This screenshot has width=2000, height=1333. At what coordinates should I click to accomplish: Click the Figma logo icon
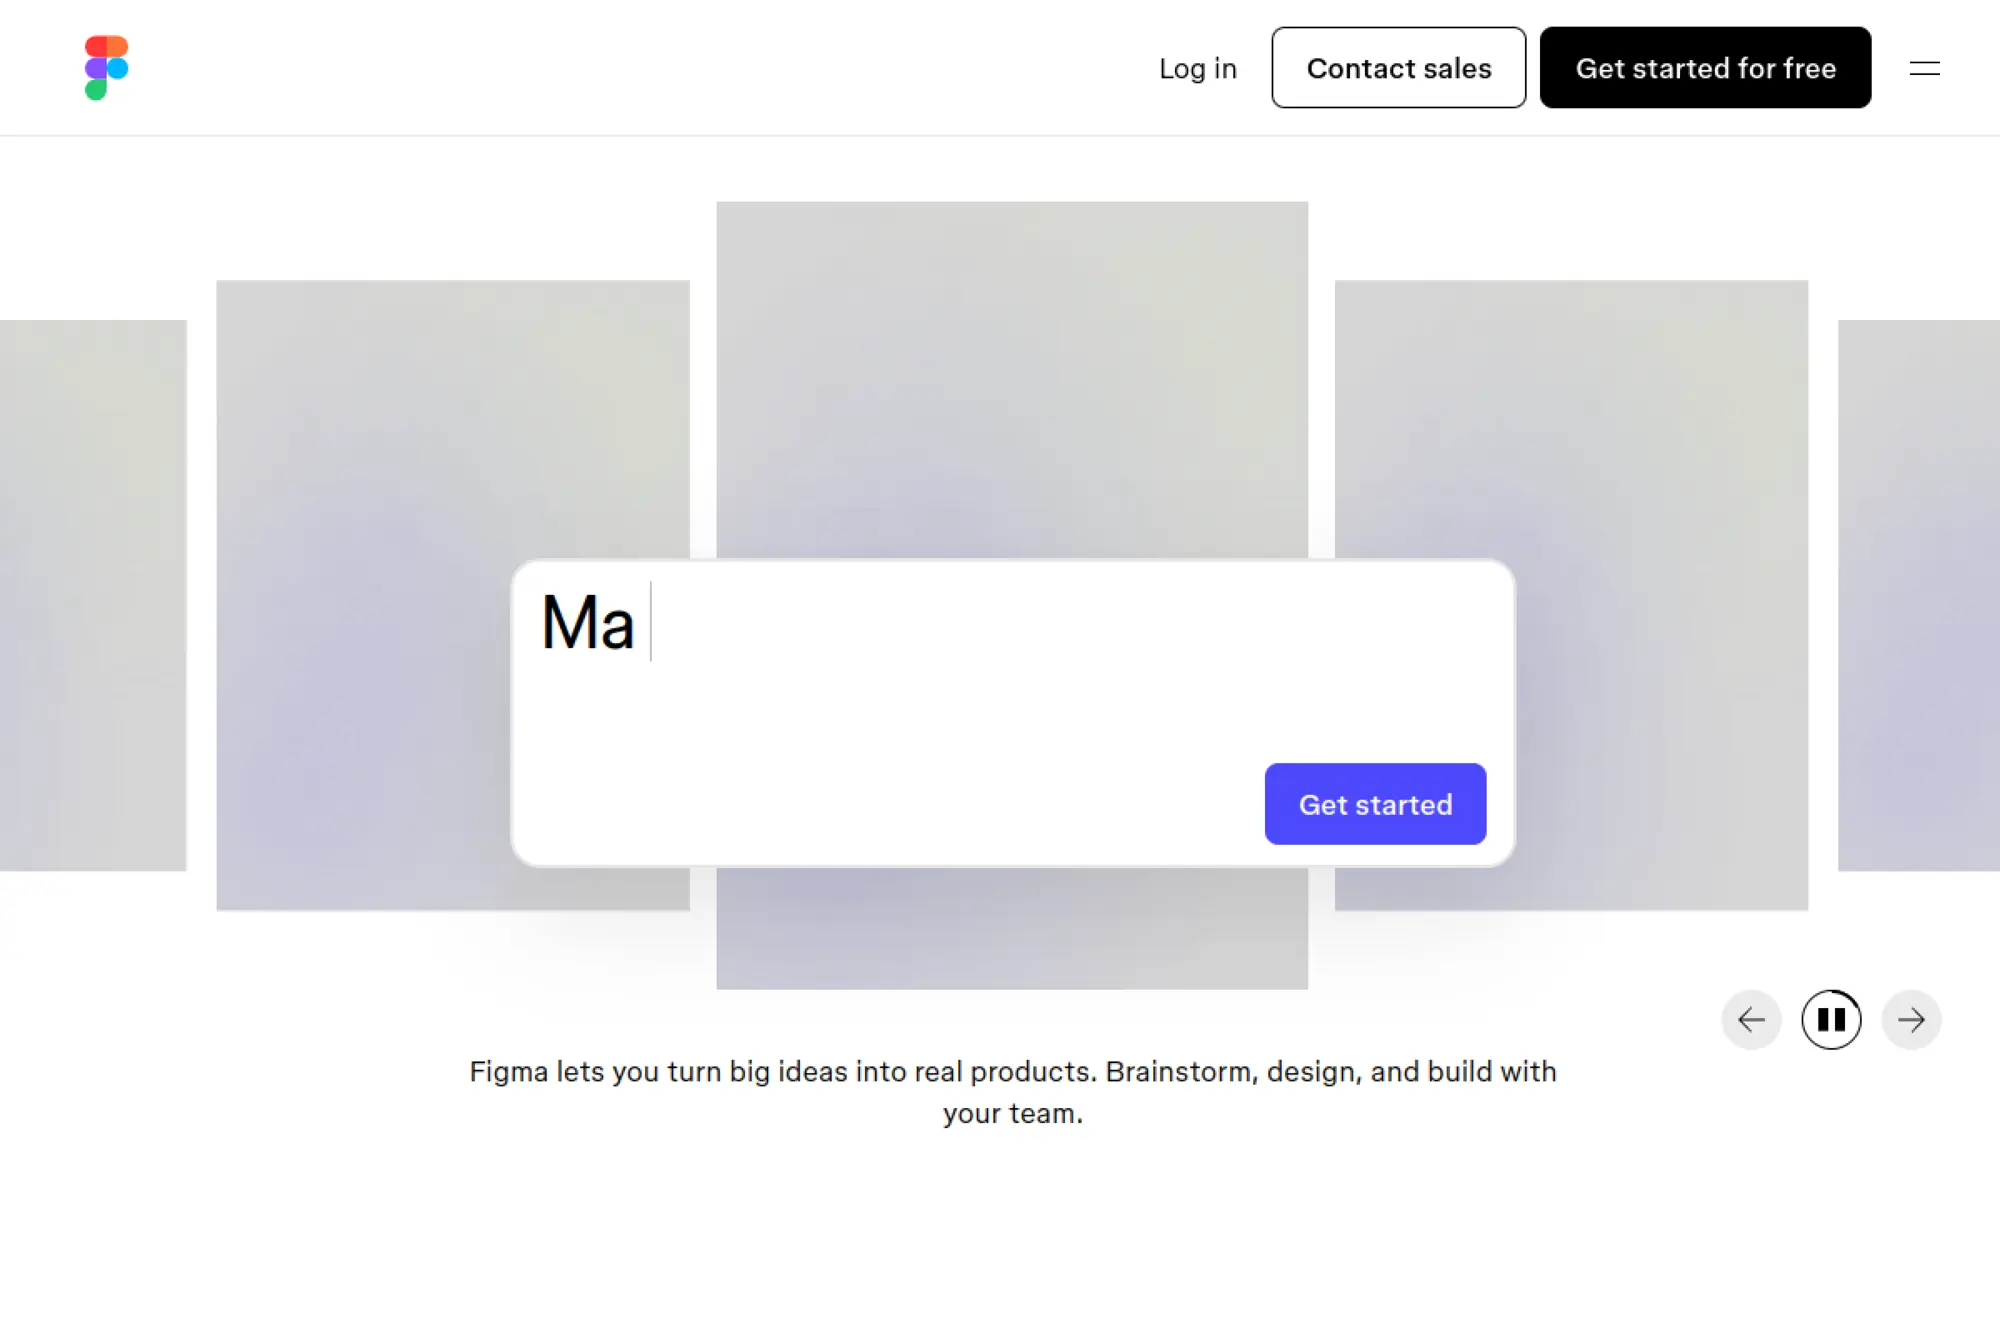pyautogui.click(x=106, y=68)
